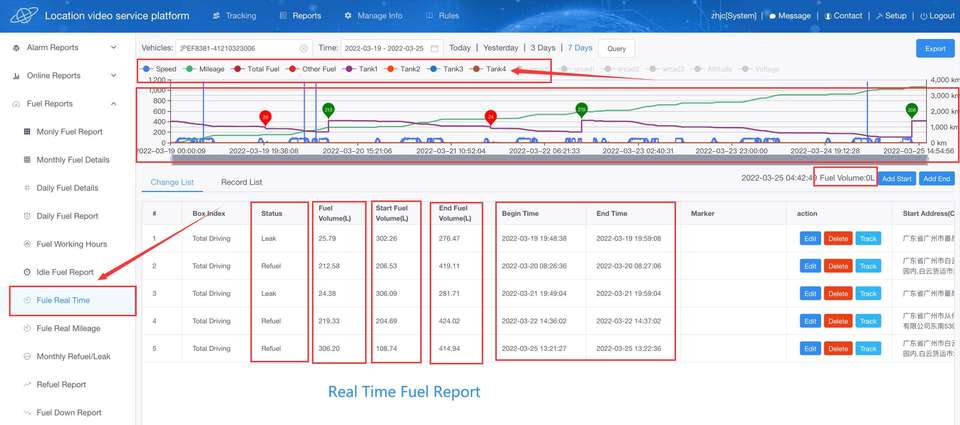Collapse the Fuel Reports section
This screenshot has height=425, width=960.
point(113,104)
